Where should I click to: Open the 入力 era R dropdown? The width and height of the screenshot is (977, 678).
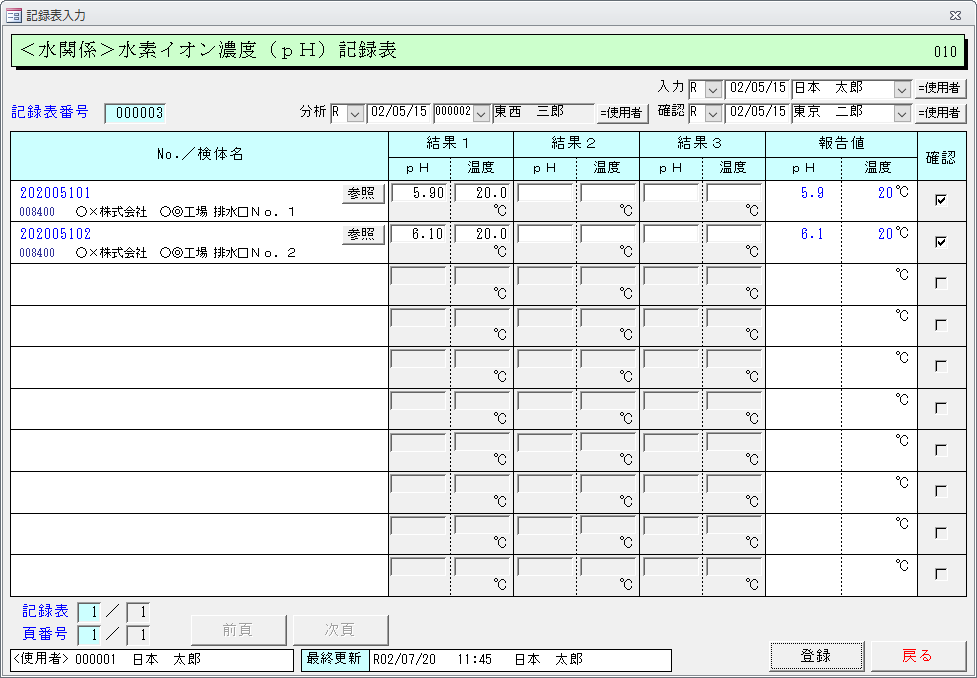(713, 89)
